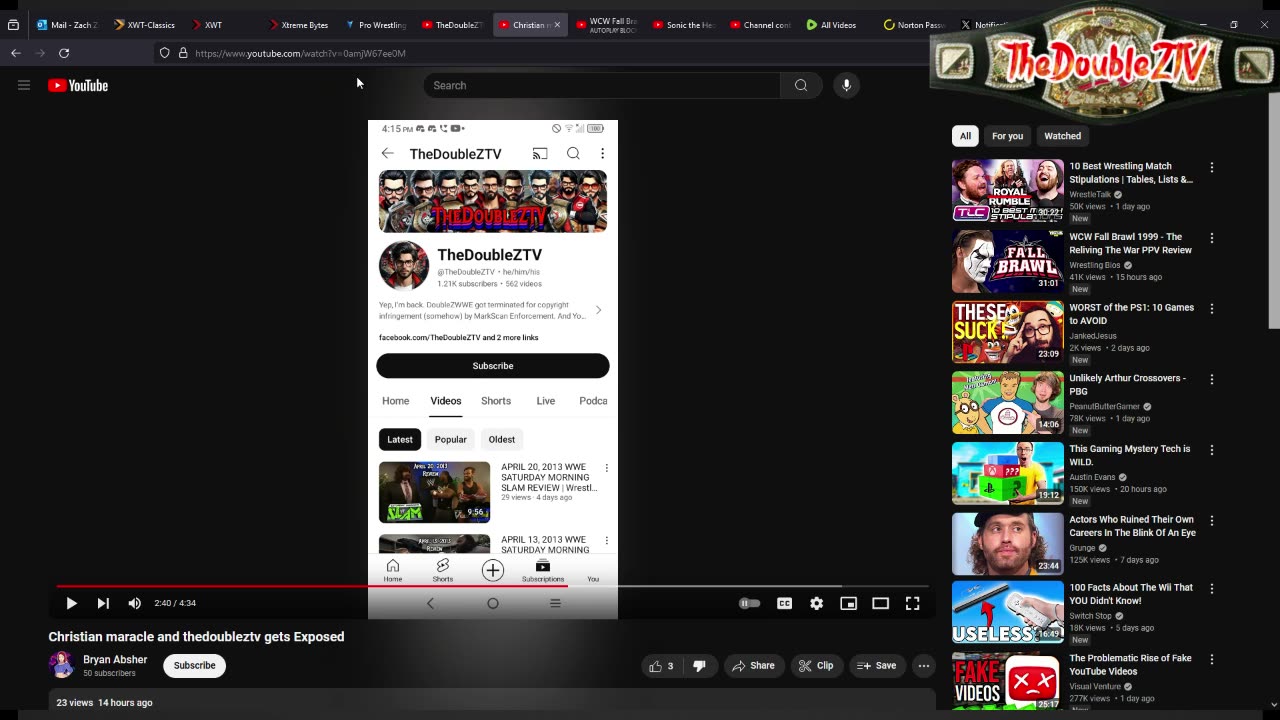The image size is (1280, 720).
Task: Click the browser address bar URL
Action: 300,53
